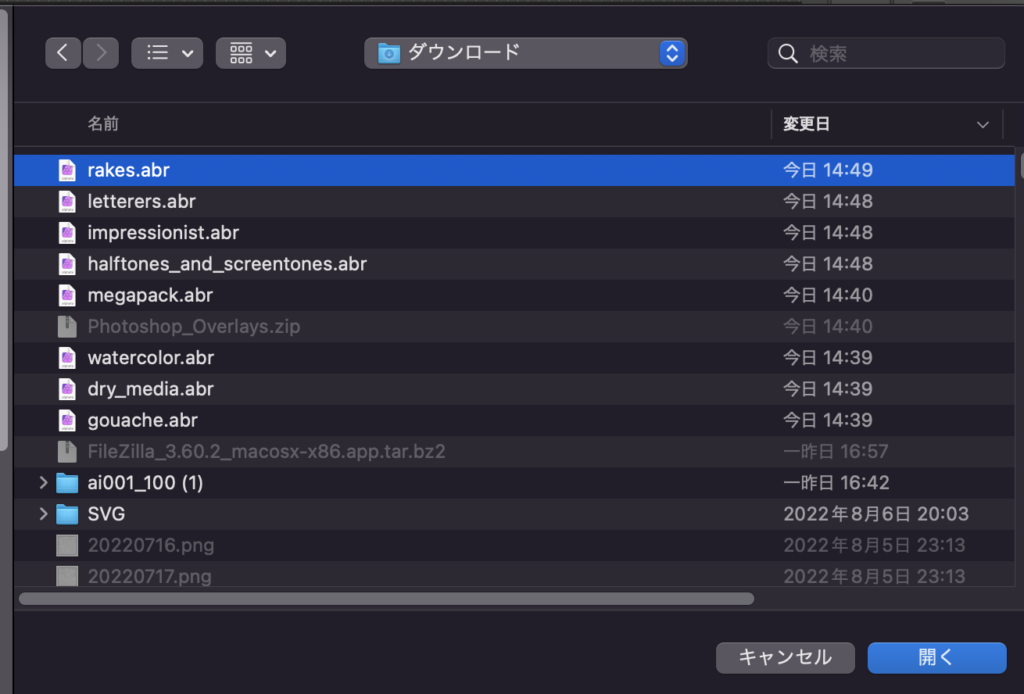1024x694 pixels.
Task: Click the horizontal scrollbar of file list
Action: 386,599
